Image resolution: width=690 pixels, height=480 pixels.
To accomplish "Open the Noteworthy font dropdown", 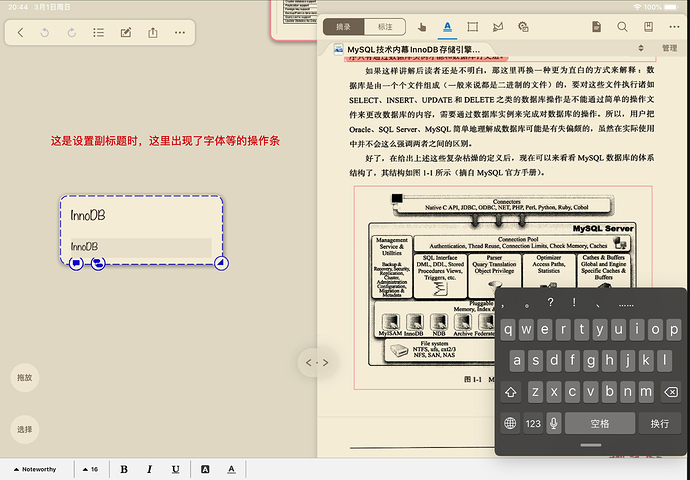I will coord(35,469).
